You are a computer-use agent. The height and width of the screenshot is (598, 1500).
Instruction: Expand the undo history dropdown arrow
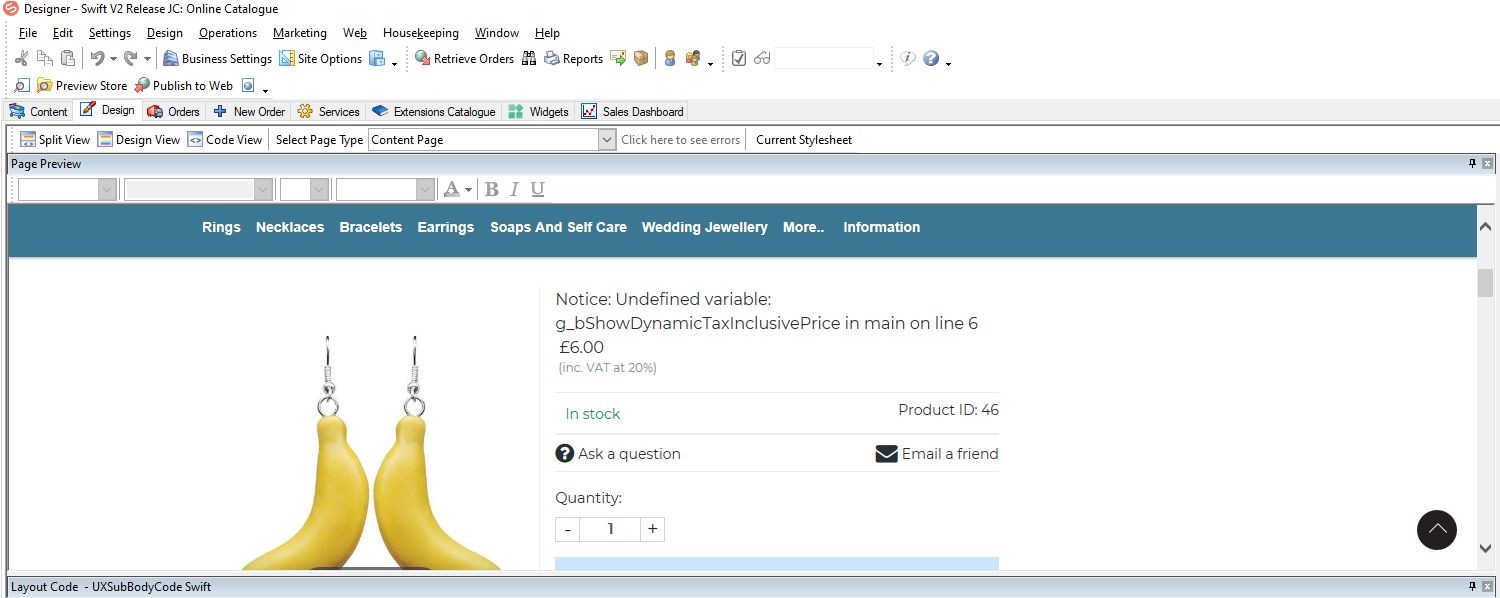pyautogui.click(x=113, y=60)
